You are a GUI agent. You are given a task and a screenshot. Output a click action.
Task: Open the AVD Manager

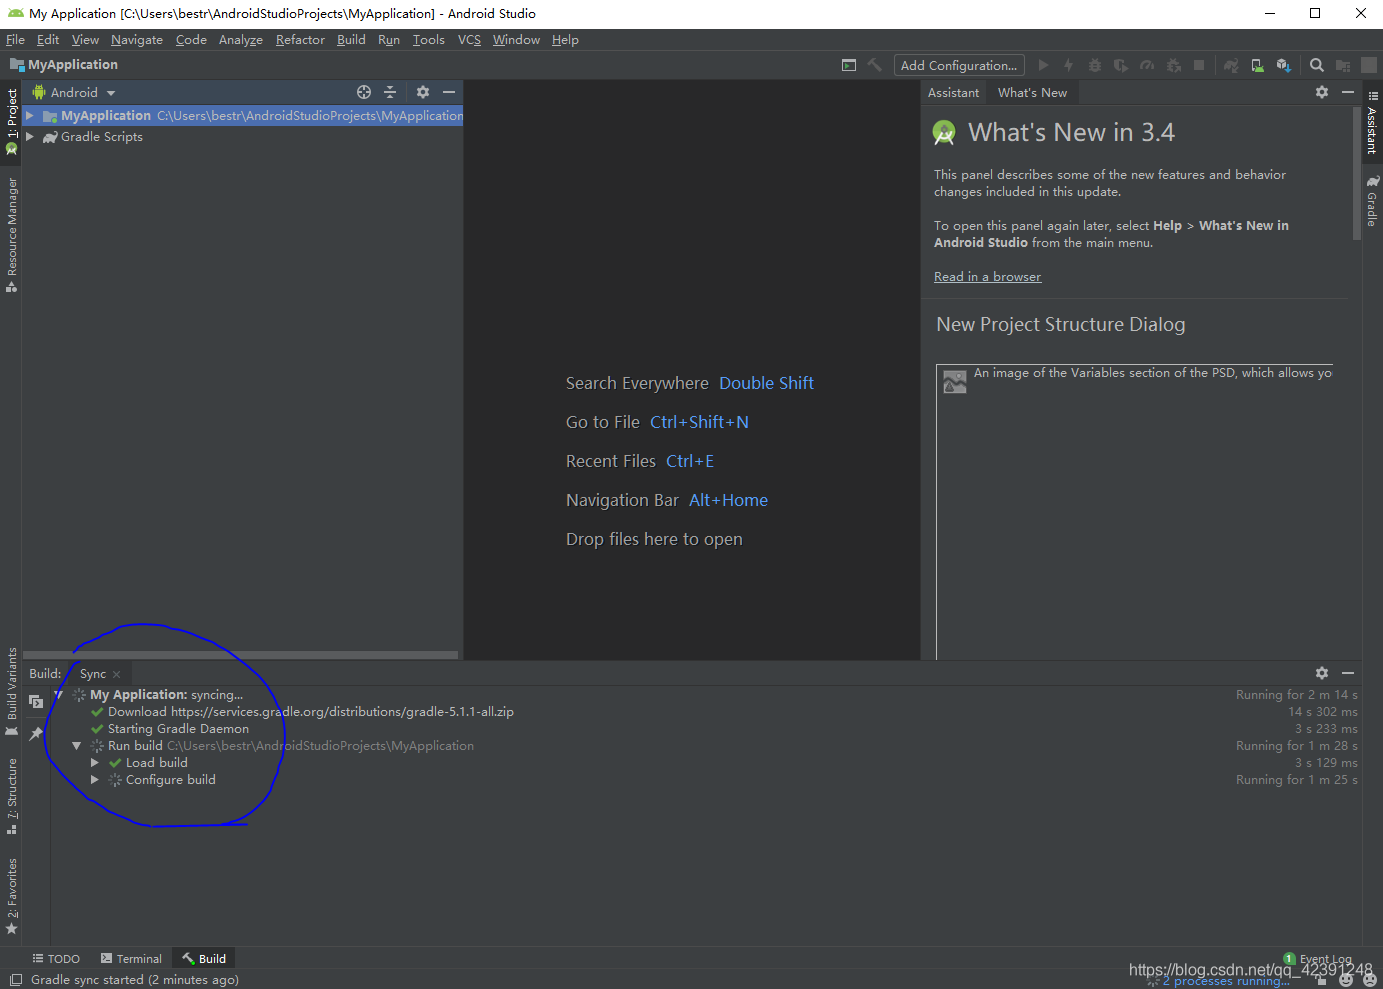[x=1257, y=65]
